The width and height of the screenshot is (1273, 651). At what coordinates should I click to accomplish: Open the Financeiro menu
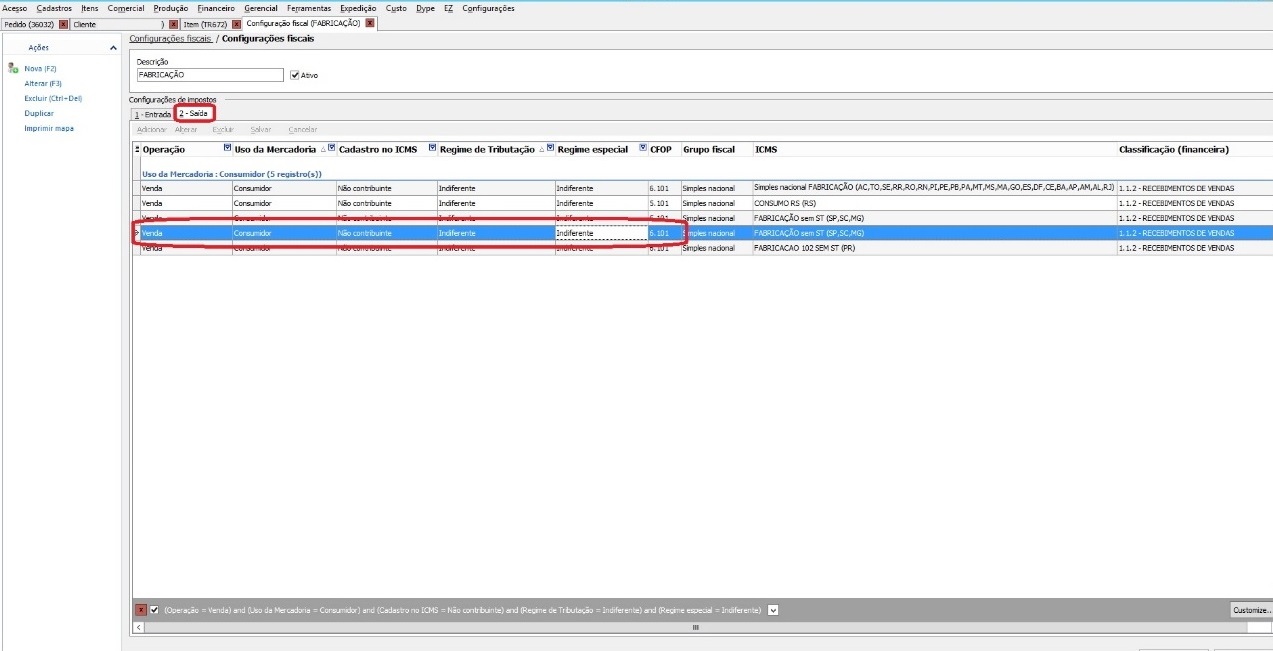coord(216,8)
